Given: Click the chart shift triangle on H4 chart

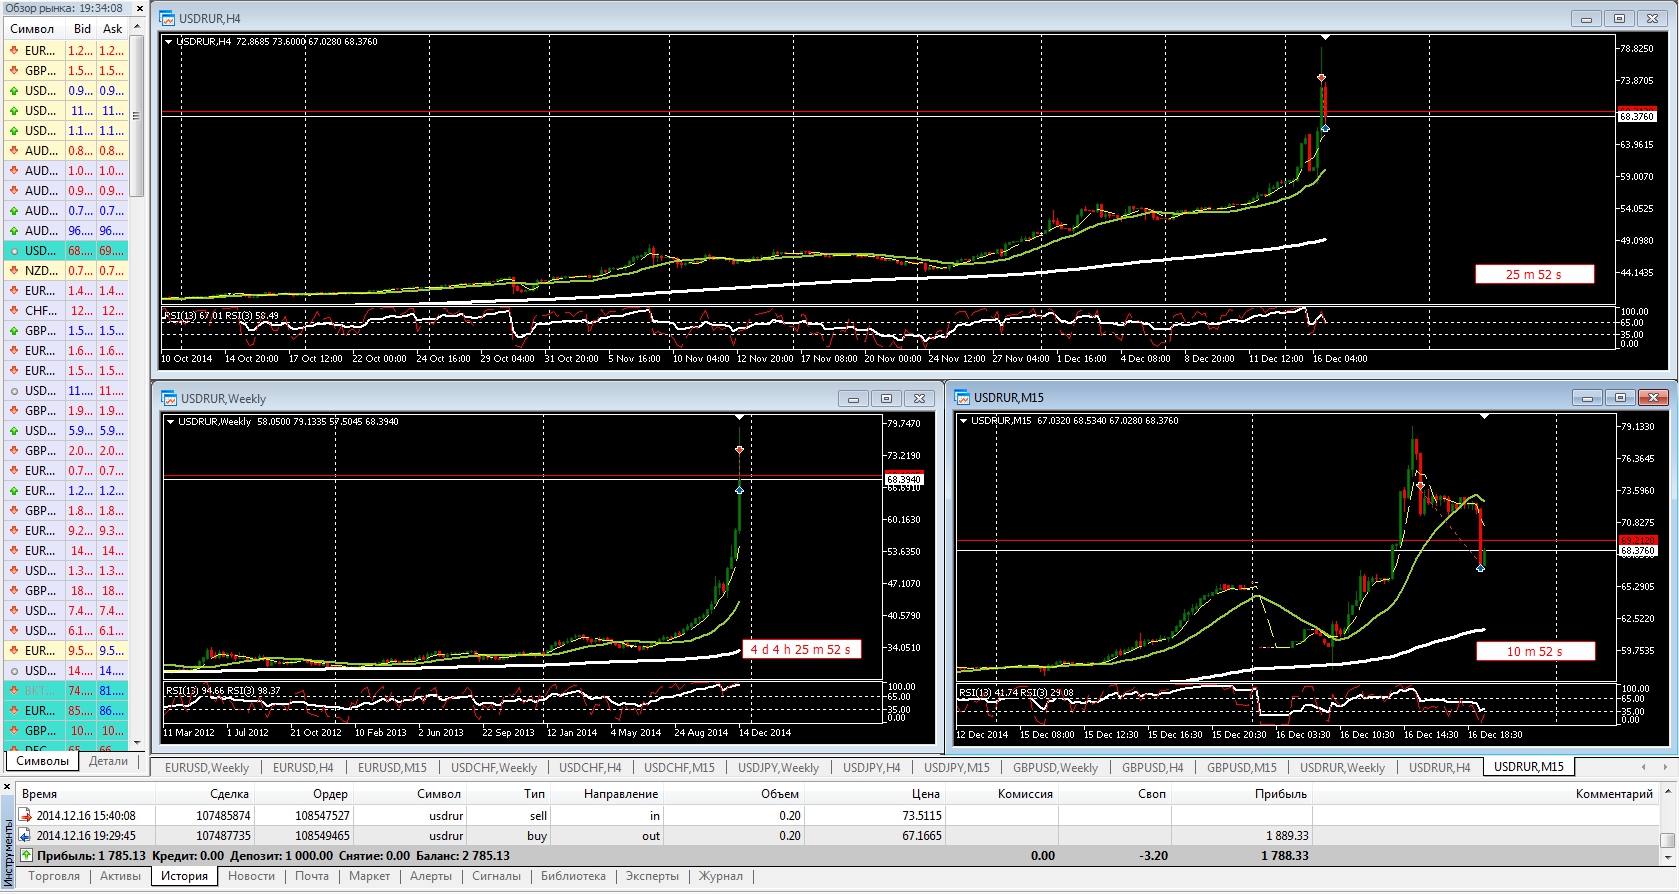Looking at the screenshot, I should pyautogui.click(x=1325, y=37).
